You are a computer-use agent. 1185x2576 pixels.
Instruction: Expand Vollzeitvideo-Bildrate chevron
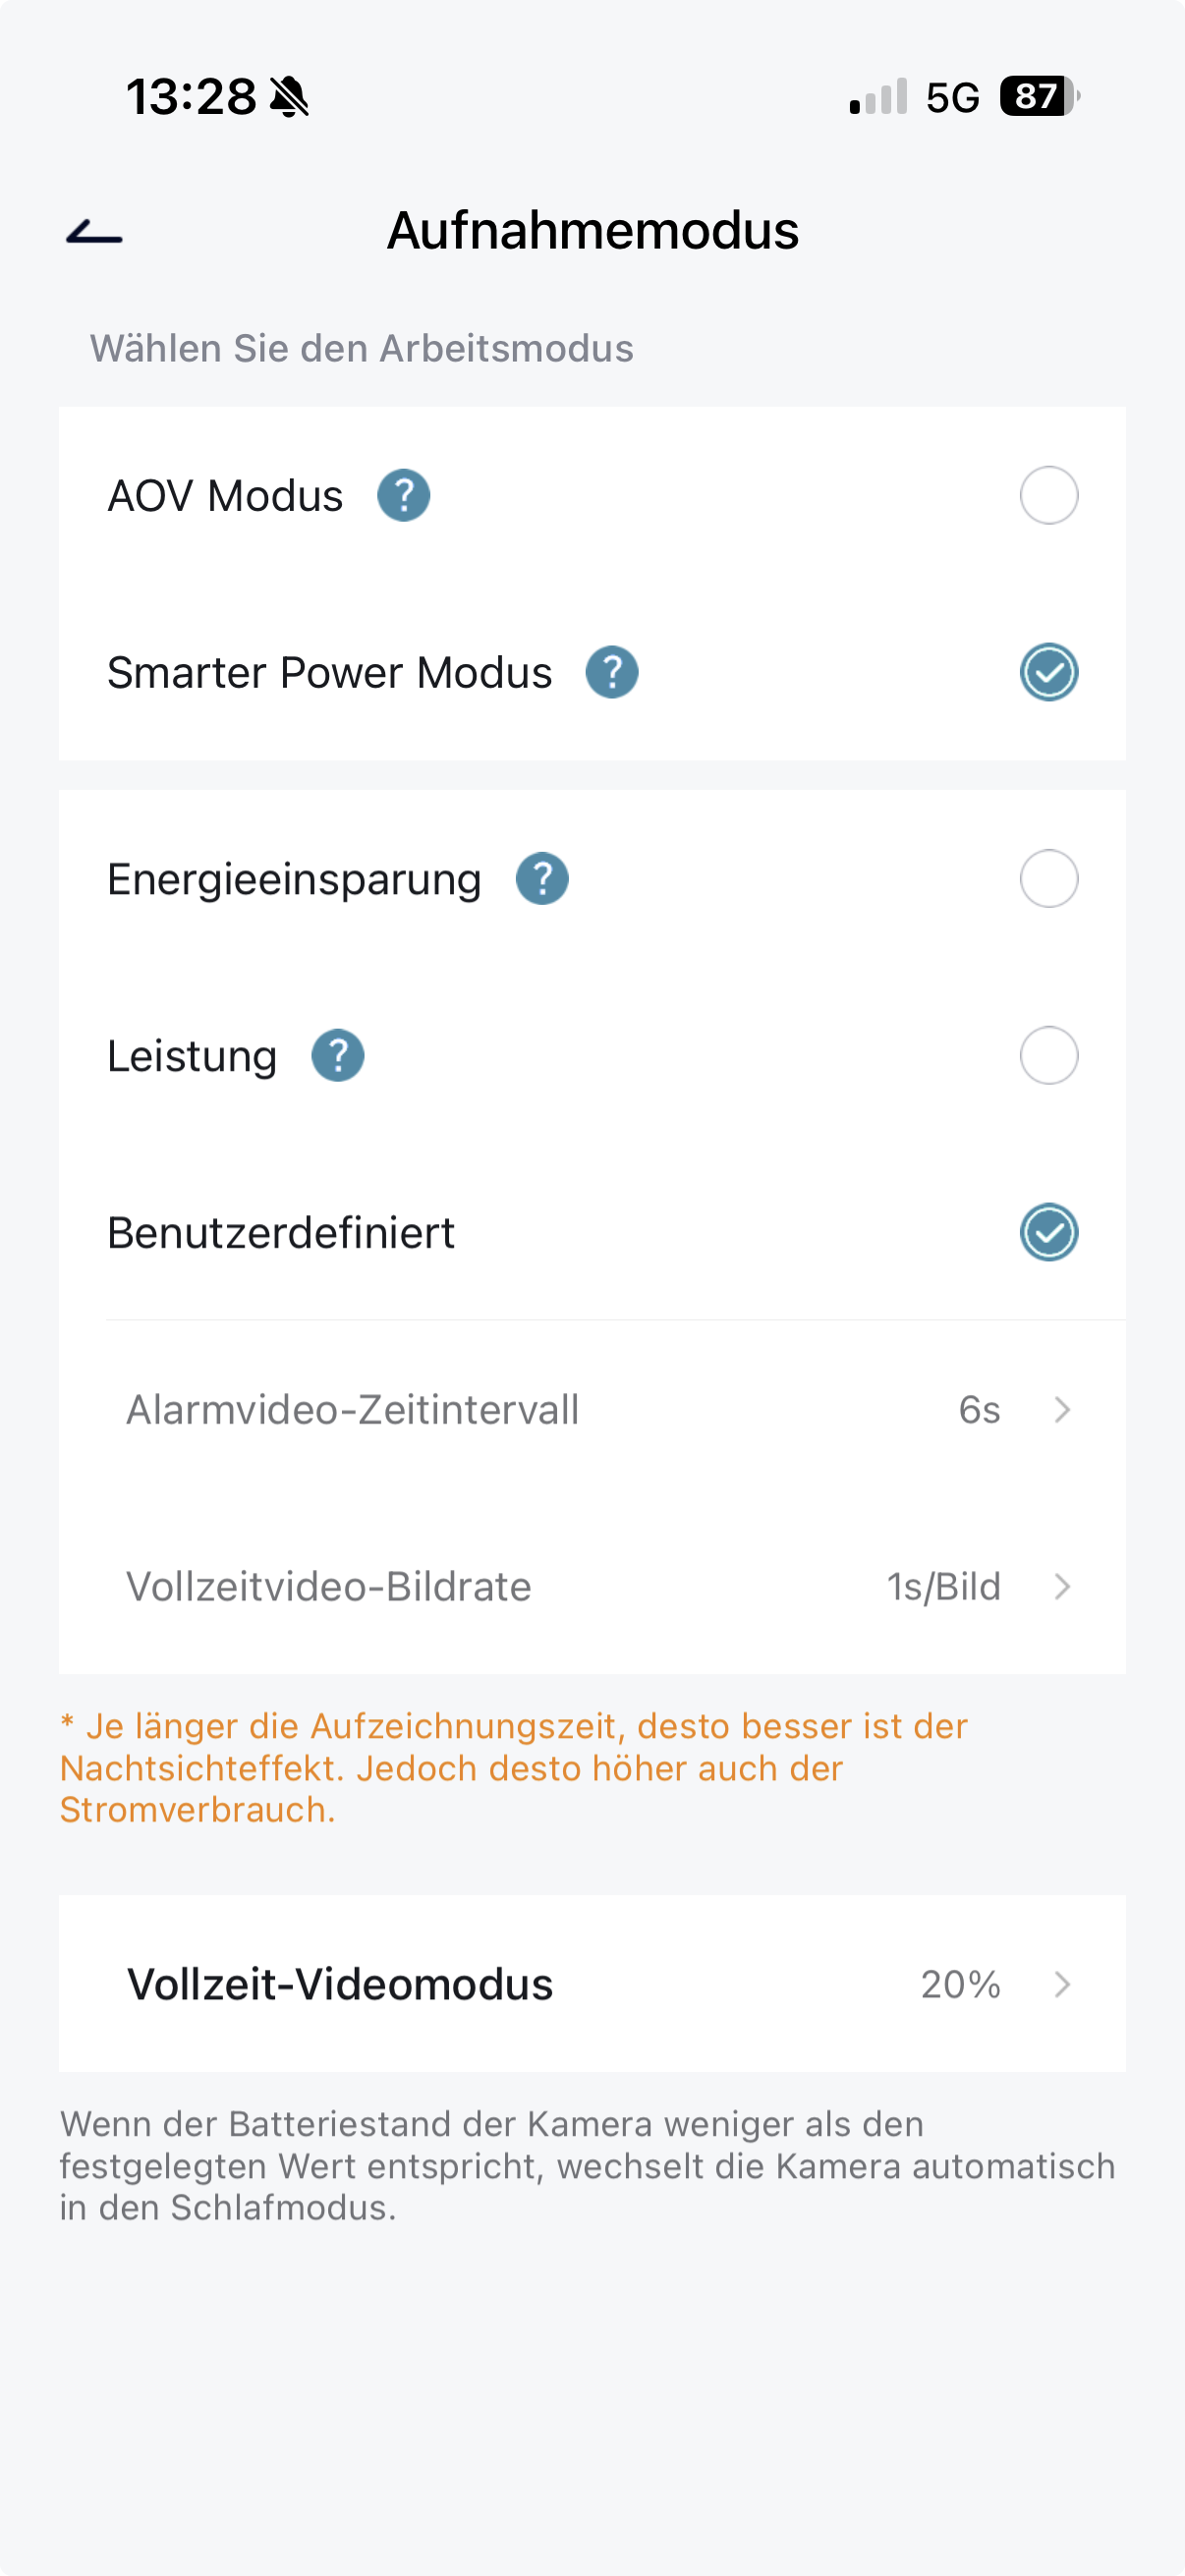click(x=1062, y=1587)
